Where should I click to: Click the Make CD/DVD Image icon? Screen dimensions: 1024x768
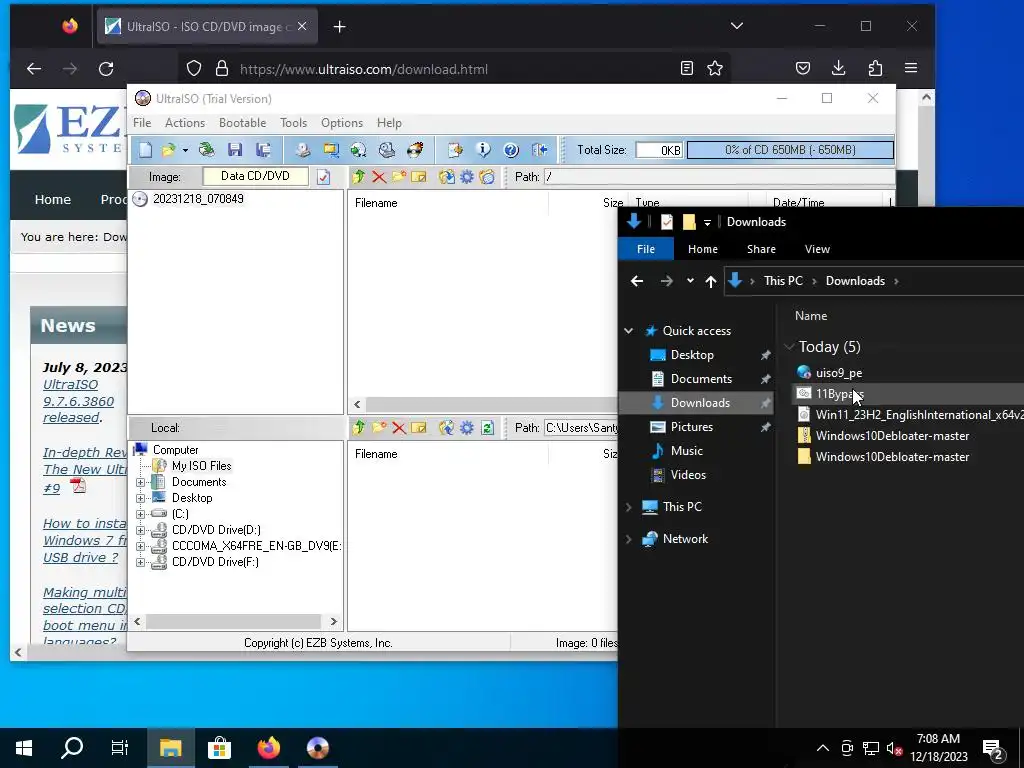click(302, 150)
